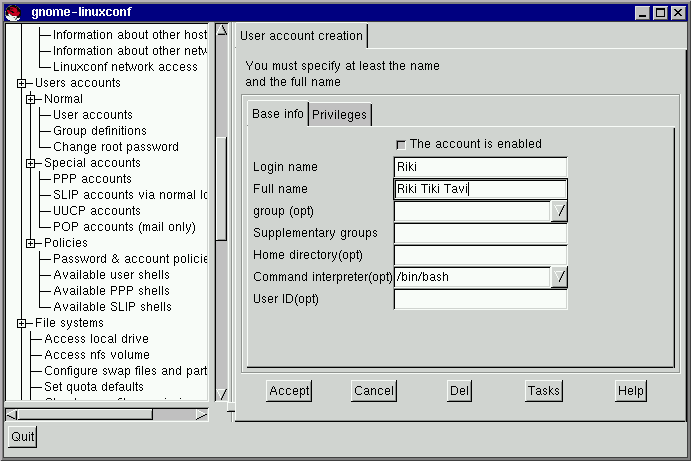Click the Red Hat icon in title bar
691x461 pixels.
pos(13,12)
